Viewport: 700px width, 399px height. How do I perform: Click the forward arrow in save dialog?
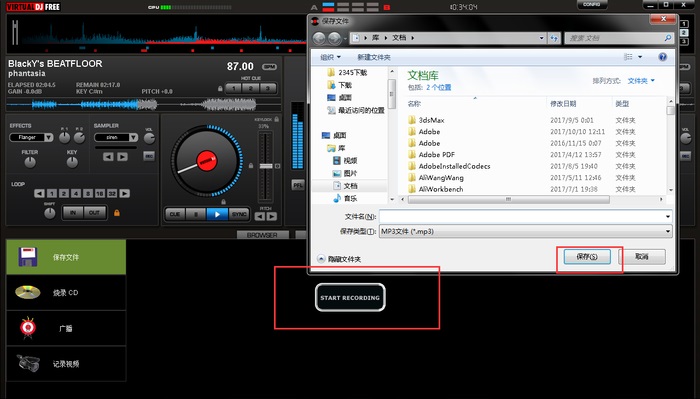tap(334, 38)
